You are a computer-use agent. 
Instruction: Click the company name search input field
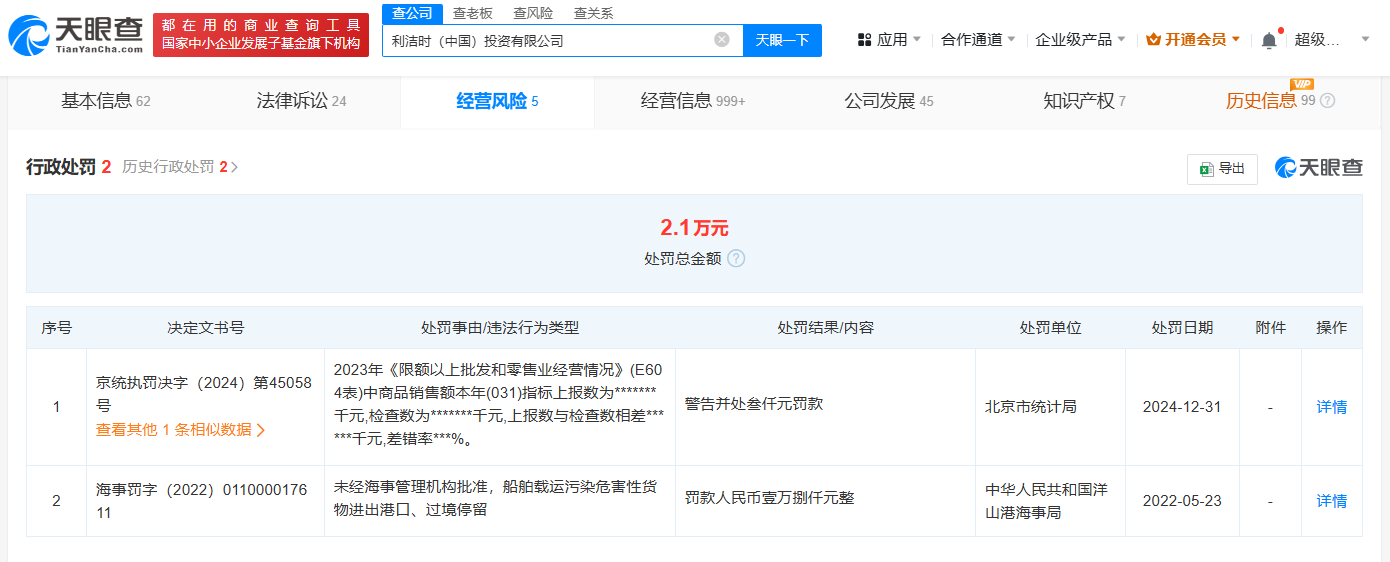[x=545, y=40]
